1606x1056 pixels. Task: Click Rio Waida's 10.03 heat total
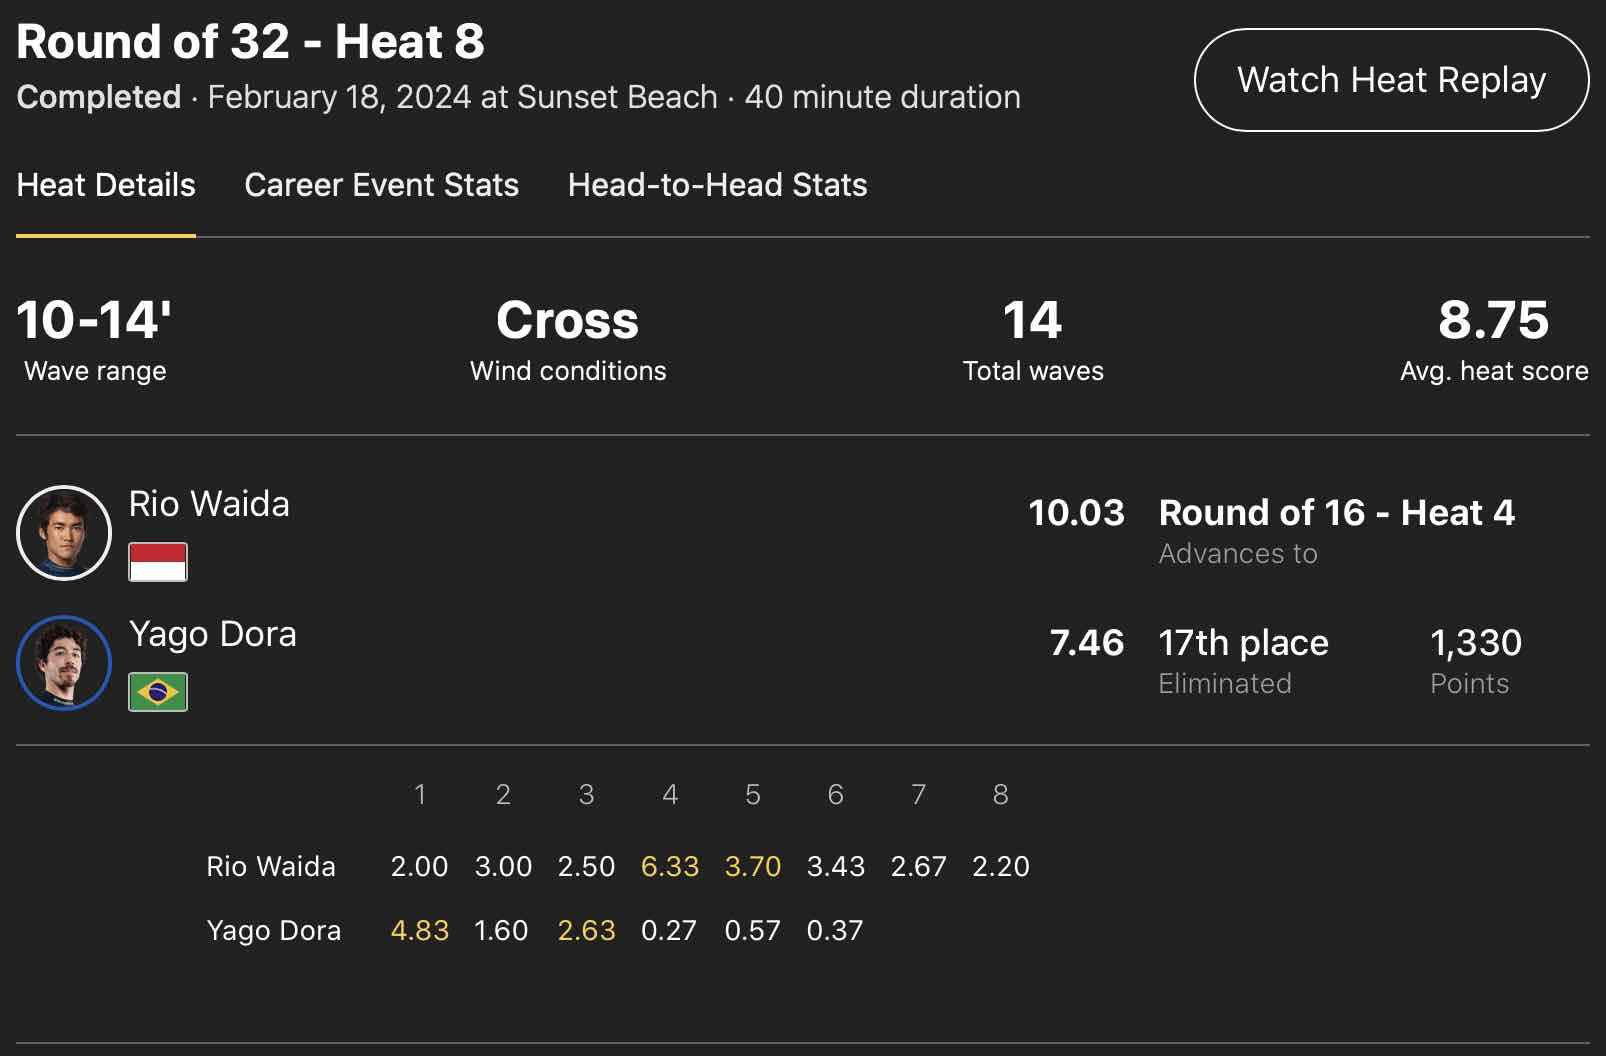(x=1076, y=513)
